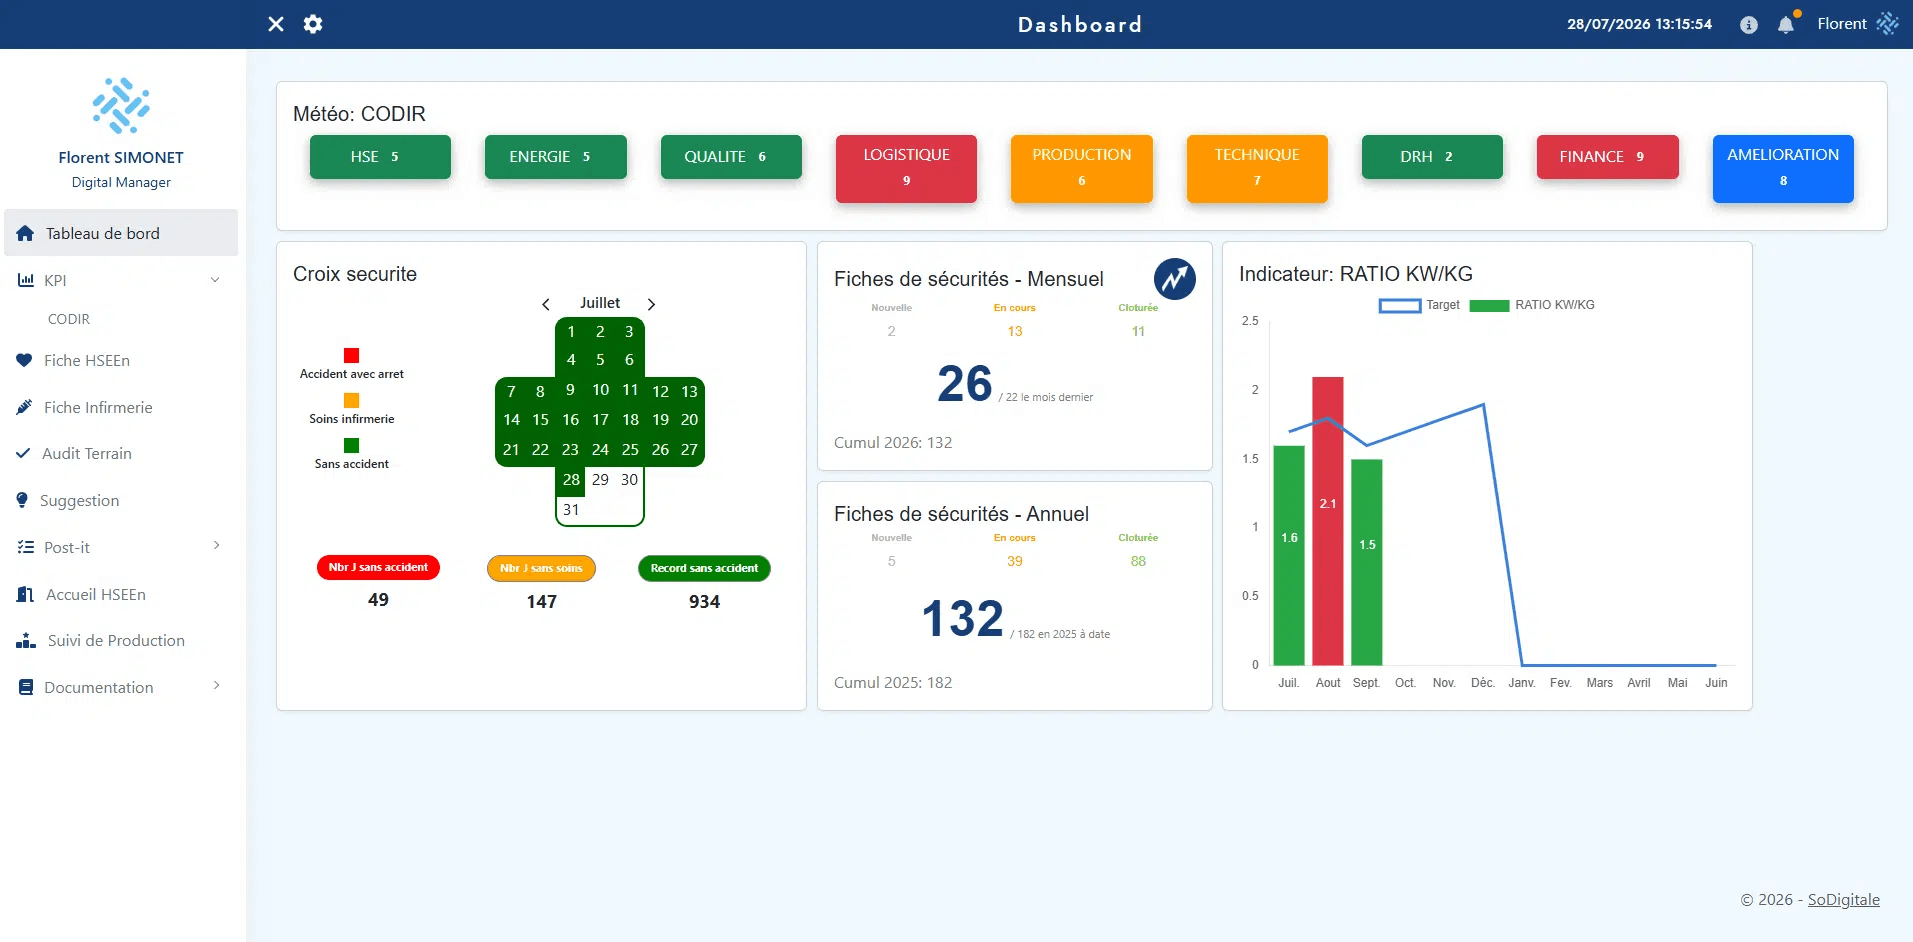Click the QUALITE 6 button
This screenshot has height=942, width=1913.
click(x=731, y=157)
